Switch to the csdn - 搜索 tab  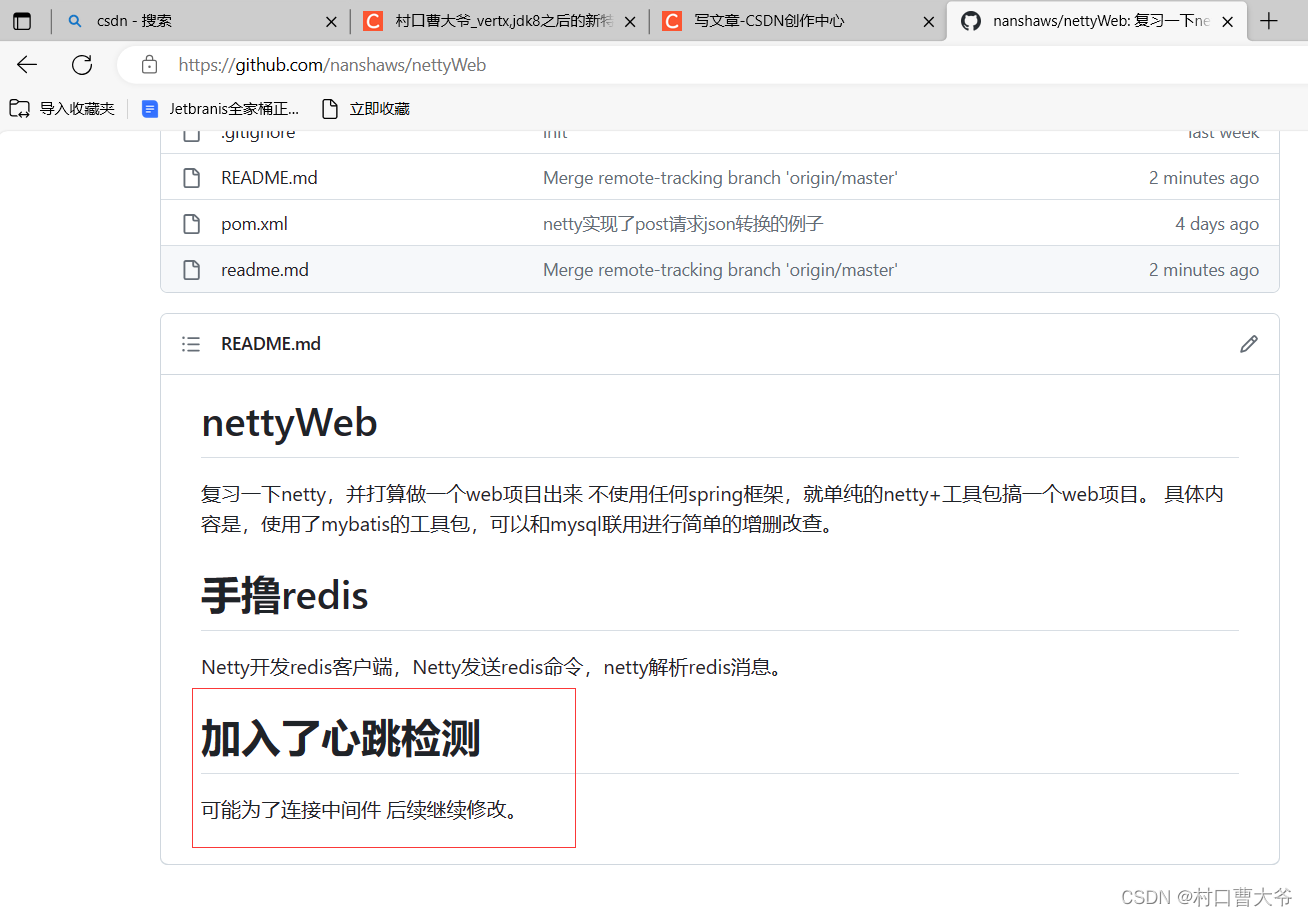[200, 21]
